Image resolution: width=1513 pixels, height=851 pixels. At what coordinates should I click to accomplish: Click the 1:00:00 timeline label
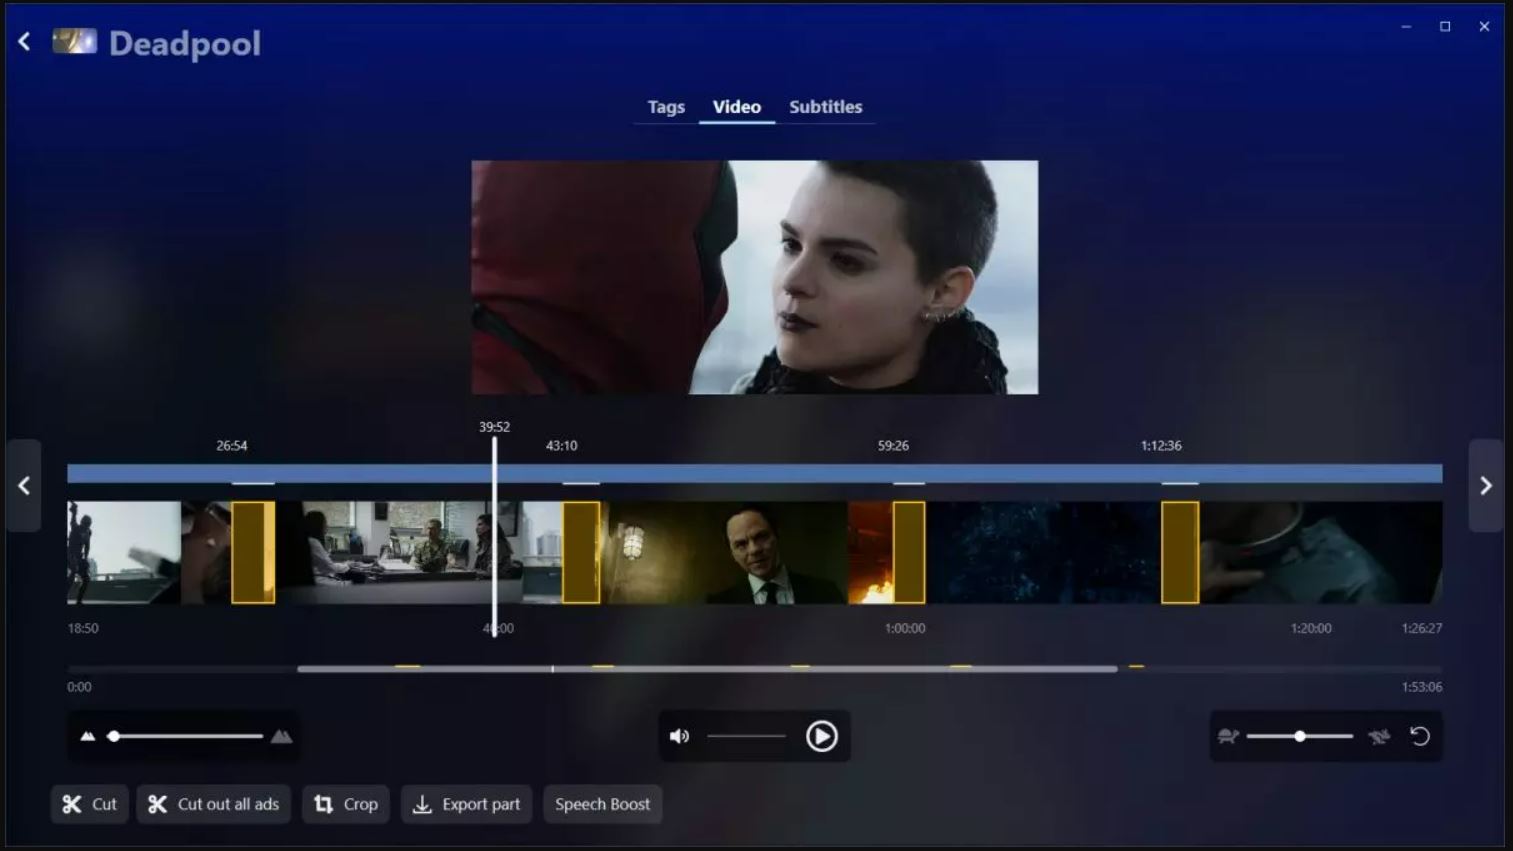coord(905,628)
